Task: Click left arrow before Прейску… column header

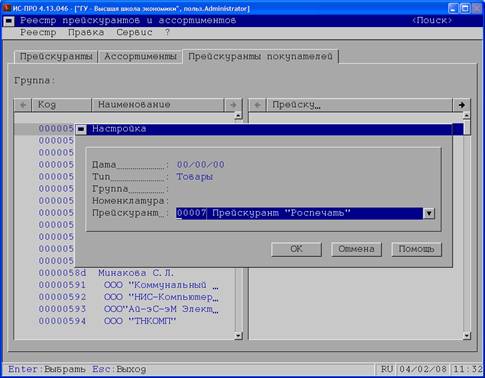Action: (x=257, y=105)
